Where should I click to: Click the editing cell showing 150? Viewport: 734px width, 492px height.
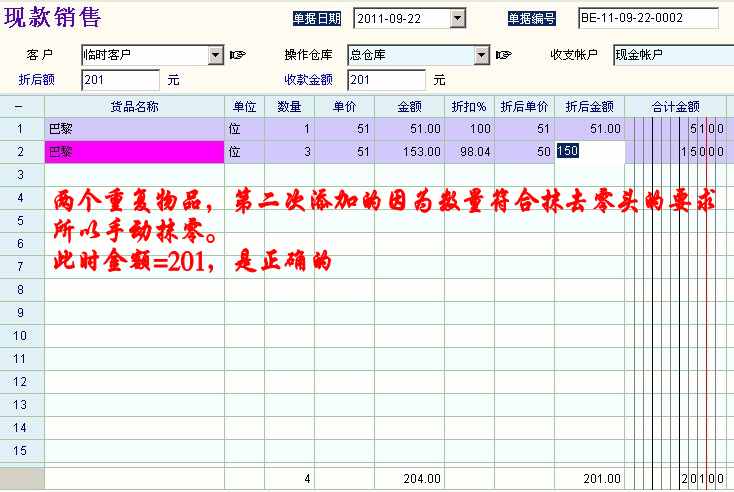point(590,152)
